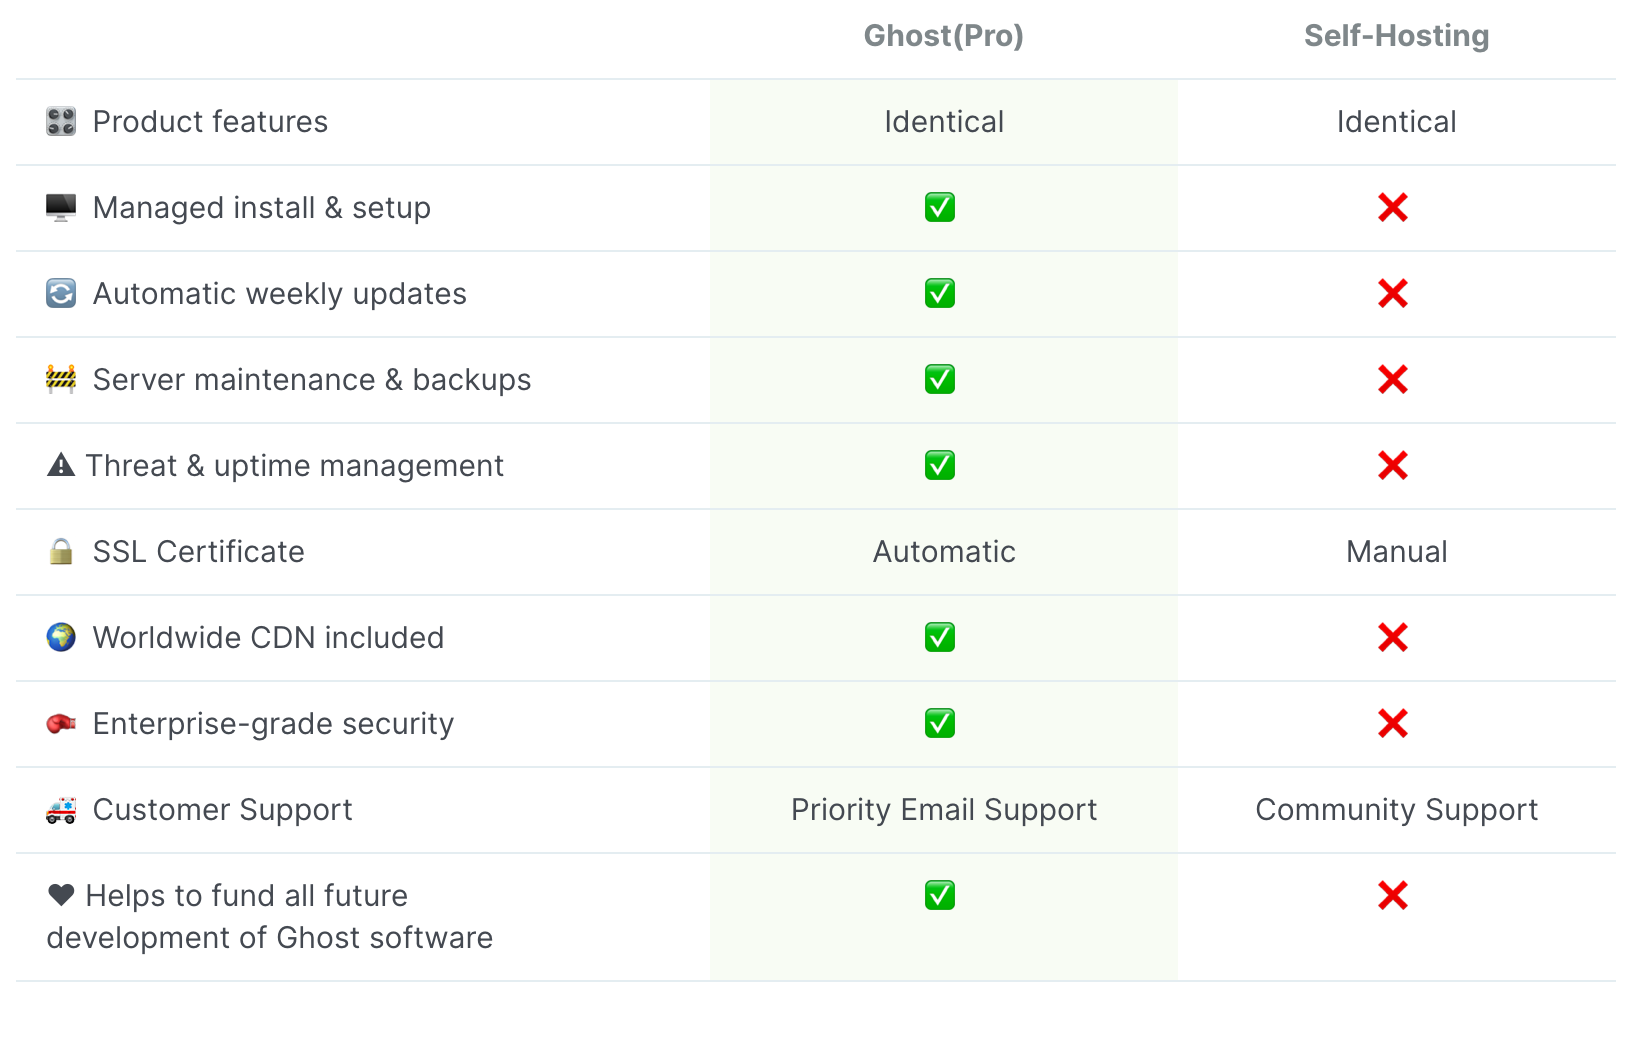This screenshot has height=1038, width=1632.
Task: Click Self-Hosting red cross for Worldwide CDN included
Action: [x=1393, y=638]
